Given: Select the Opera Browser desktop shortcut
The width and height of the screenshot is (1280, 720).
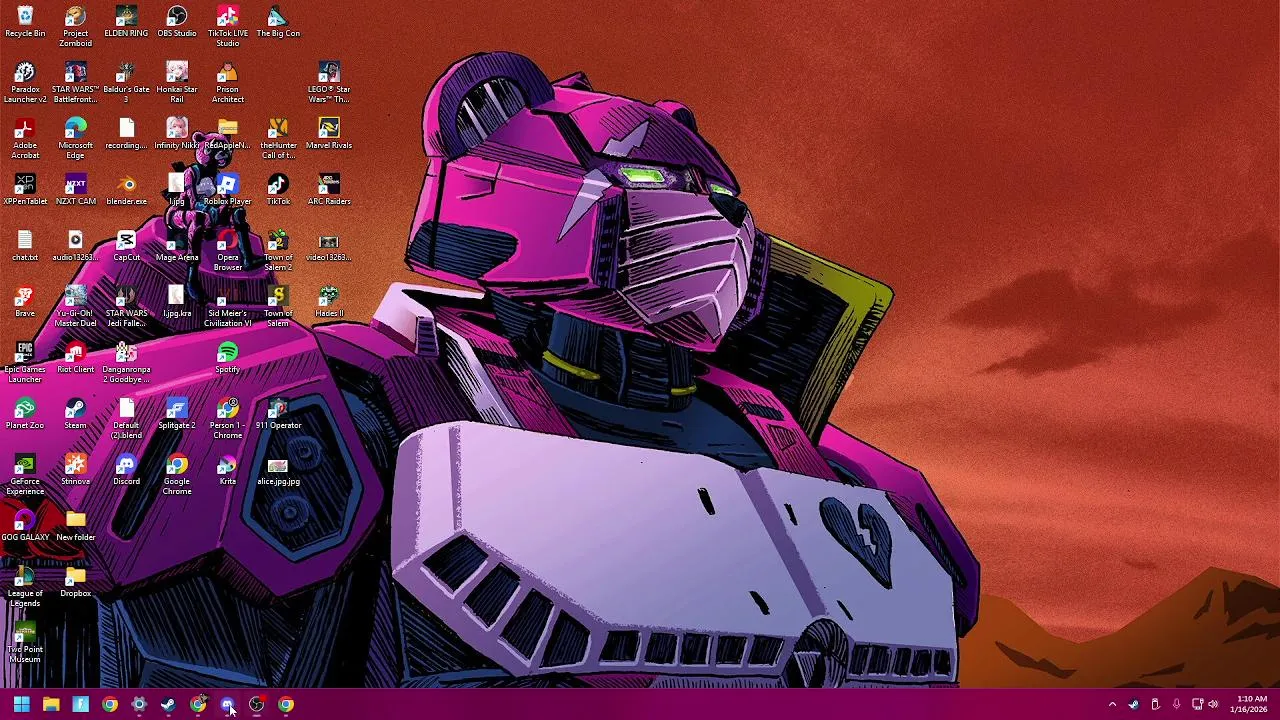Looking at the screenshot, I should [x=228, y=251].
